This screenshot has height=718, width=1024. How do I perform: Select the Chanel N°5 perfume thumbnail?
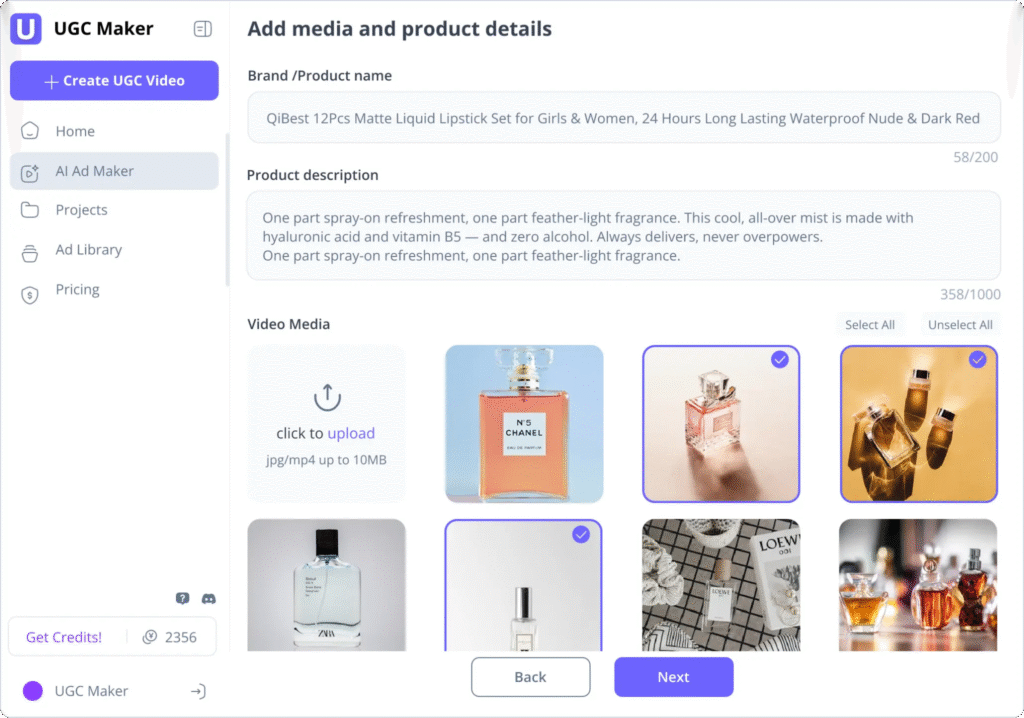(x=524, y=424)
